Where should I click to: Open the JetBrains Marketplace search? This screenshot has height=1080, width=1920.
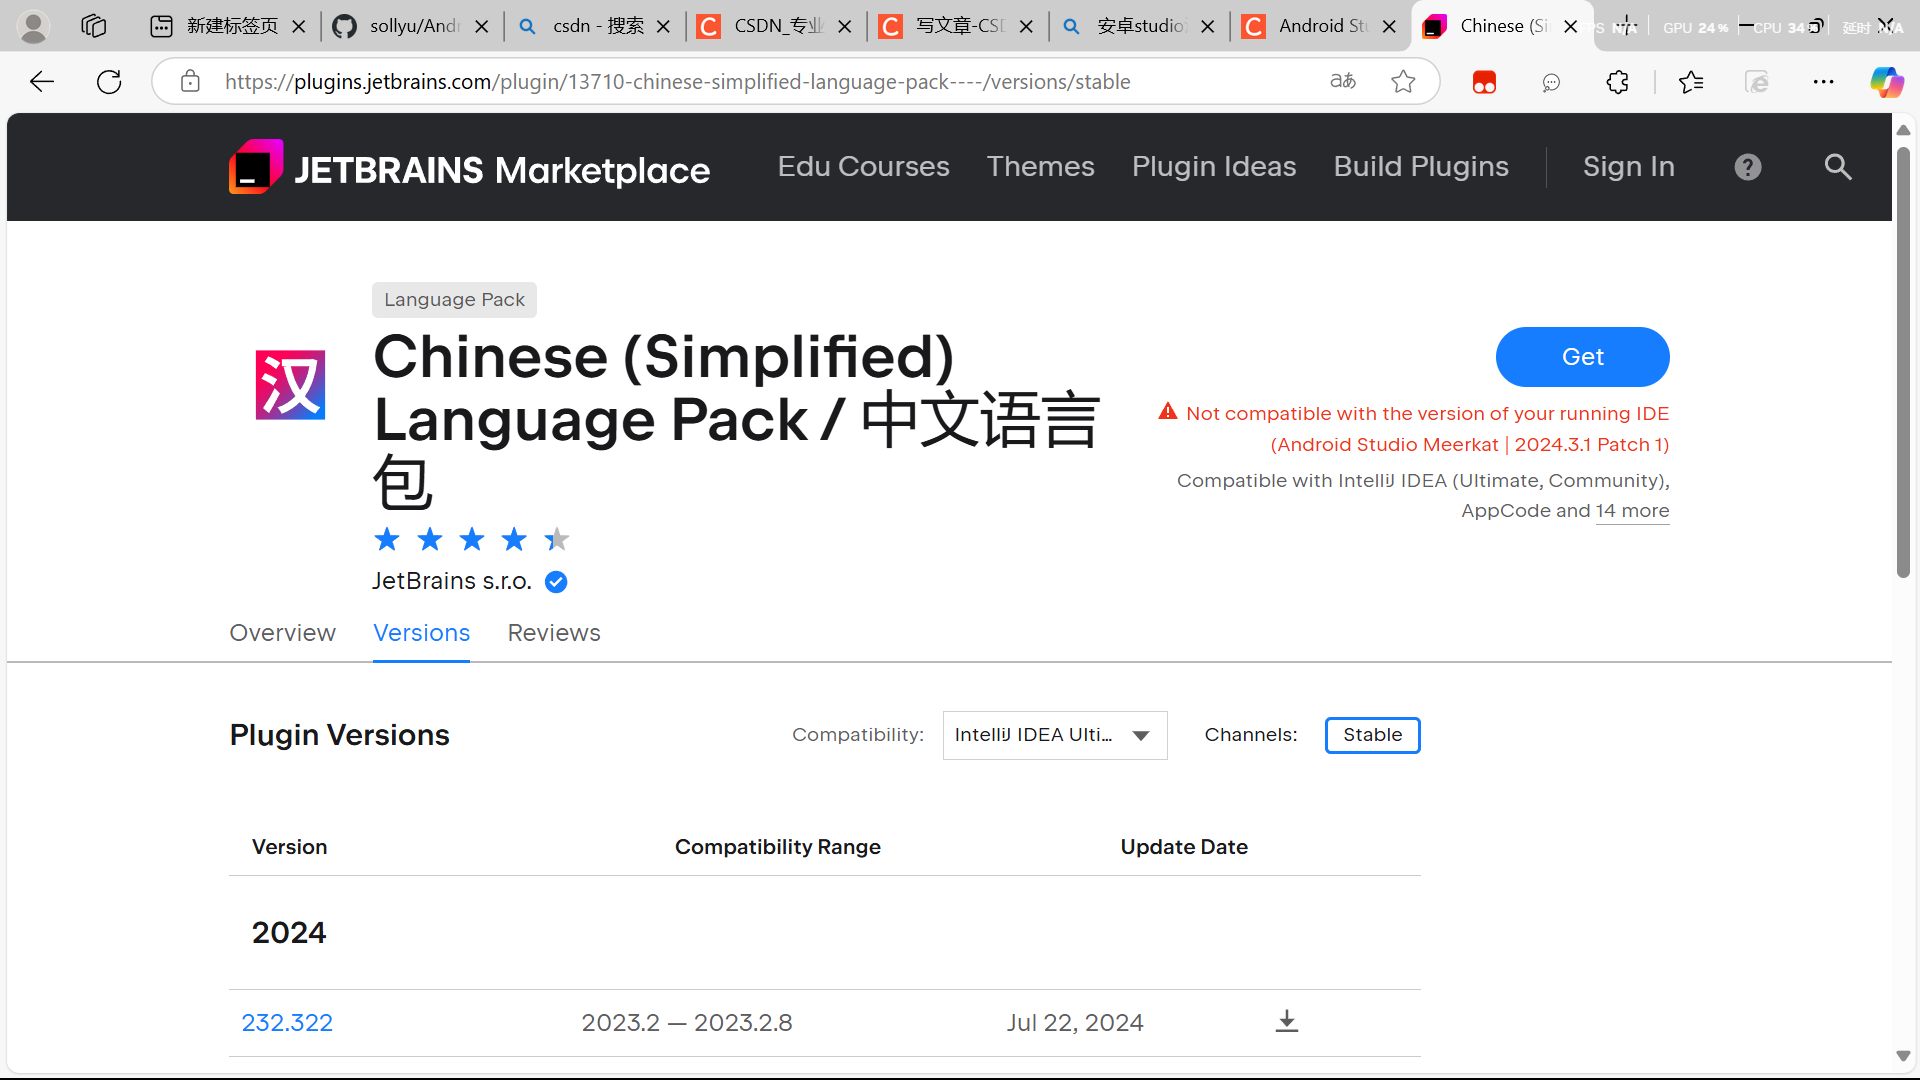pyautogui.click(x=1838, y=166)
